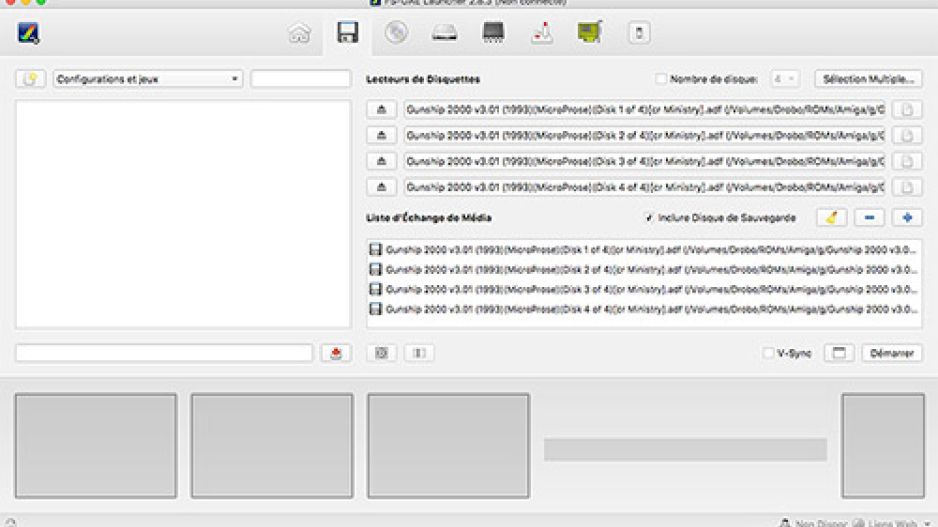Switch to the home main tab
938x527 pixels.
(x=299, y=33)
